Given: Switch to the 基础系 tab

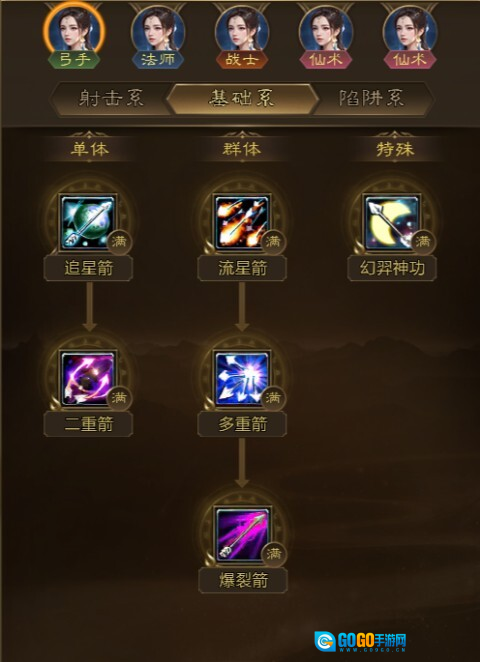Looking at the screenshot, I should pyautogui.click(x=242, y=99).
